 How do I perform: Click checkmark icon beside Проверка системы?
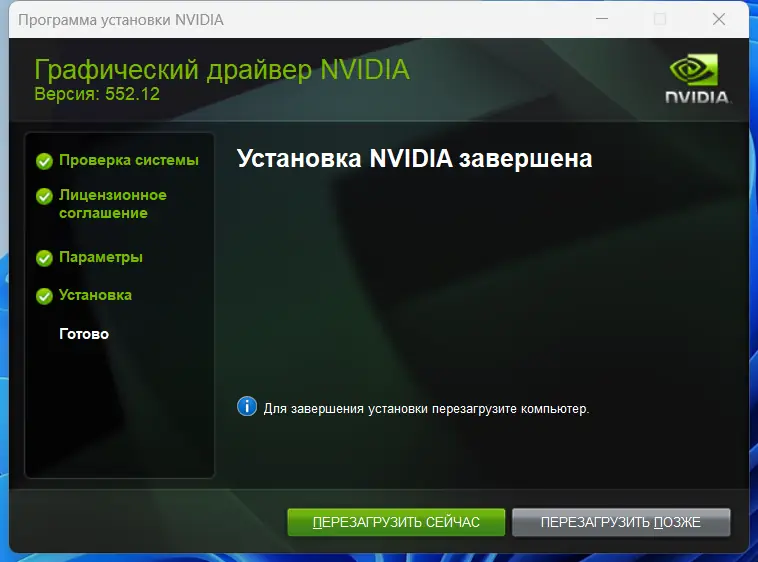[x=44, y=161]
